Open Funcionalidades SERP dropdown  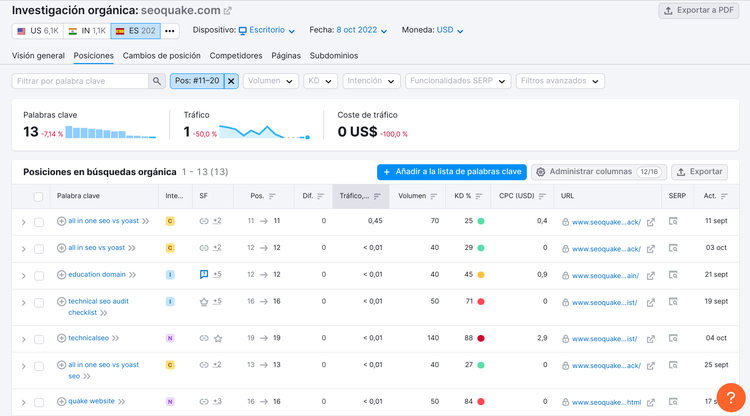458,81
